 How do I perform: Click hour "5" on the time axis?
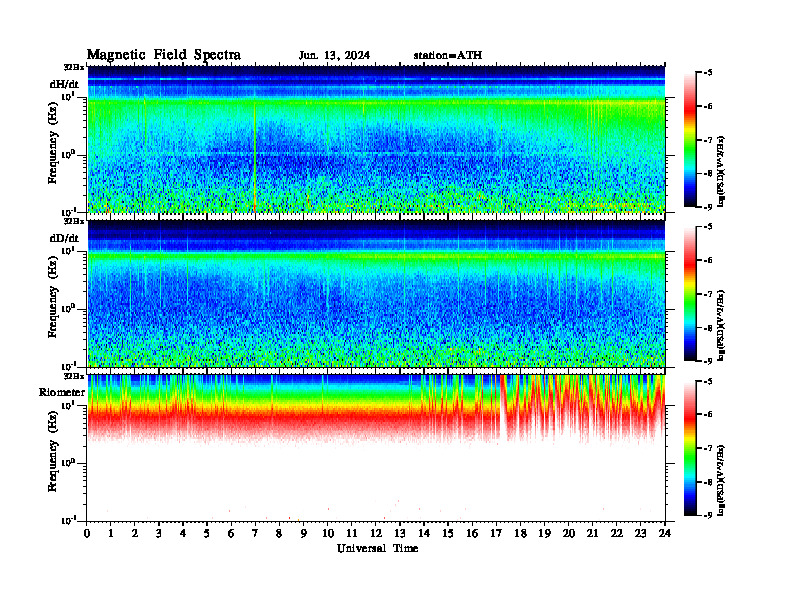[x=207, y=534]
